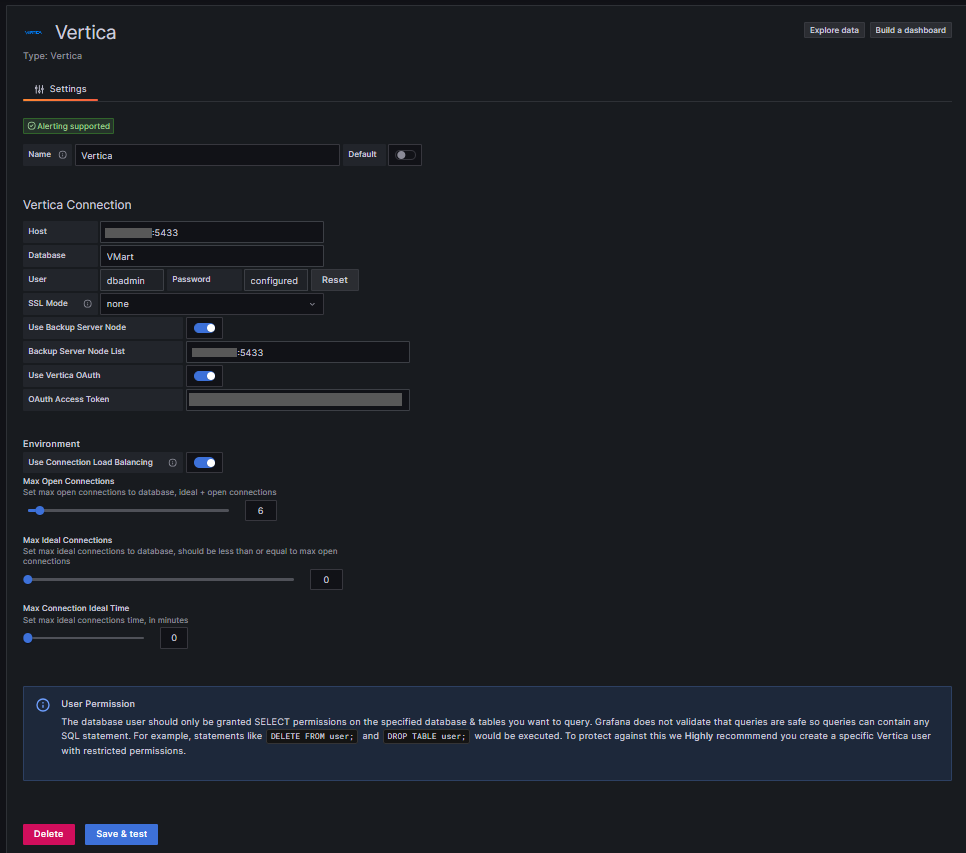Image resolution: width=966 pixels, height=853 pixels.
Task: Toggle the Default data source switch
Action: [x=405, y=155]
